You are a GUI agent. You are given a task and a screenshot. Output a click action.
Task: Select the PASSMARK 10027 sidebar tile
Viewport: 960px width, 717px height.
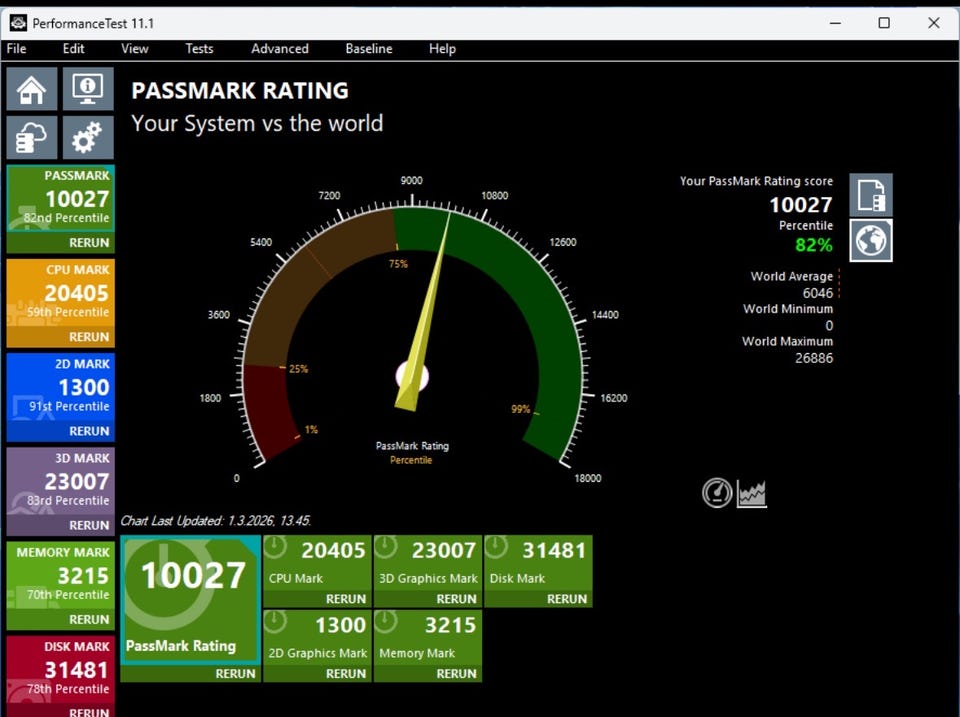61,198
